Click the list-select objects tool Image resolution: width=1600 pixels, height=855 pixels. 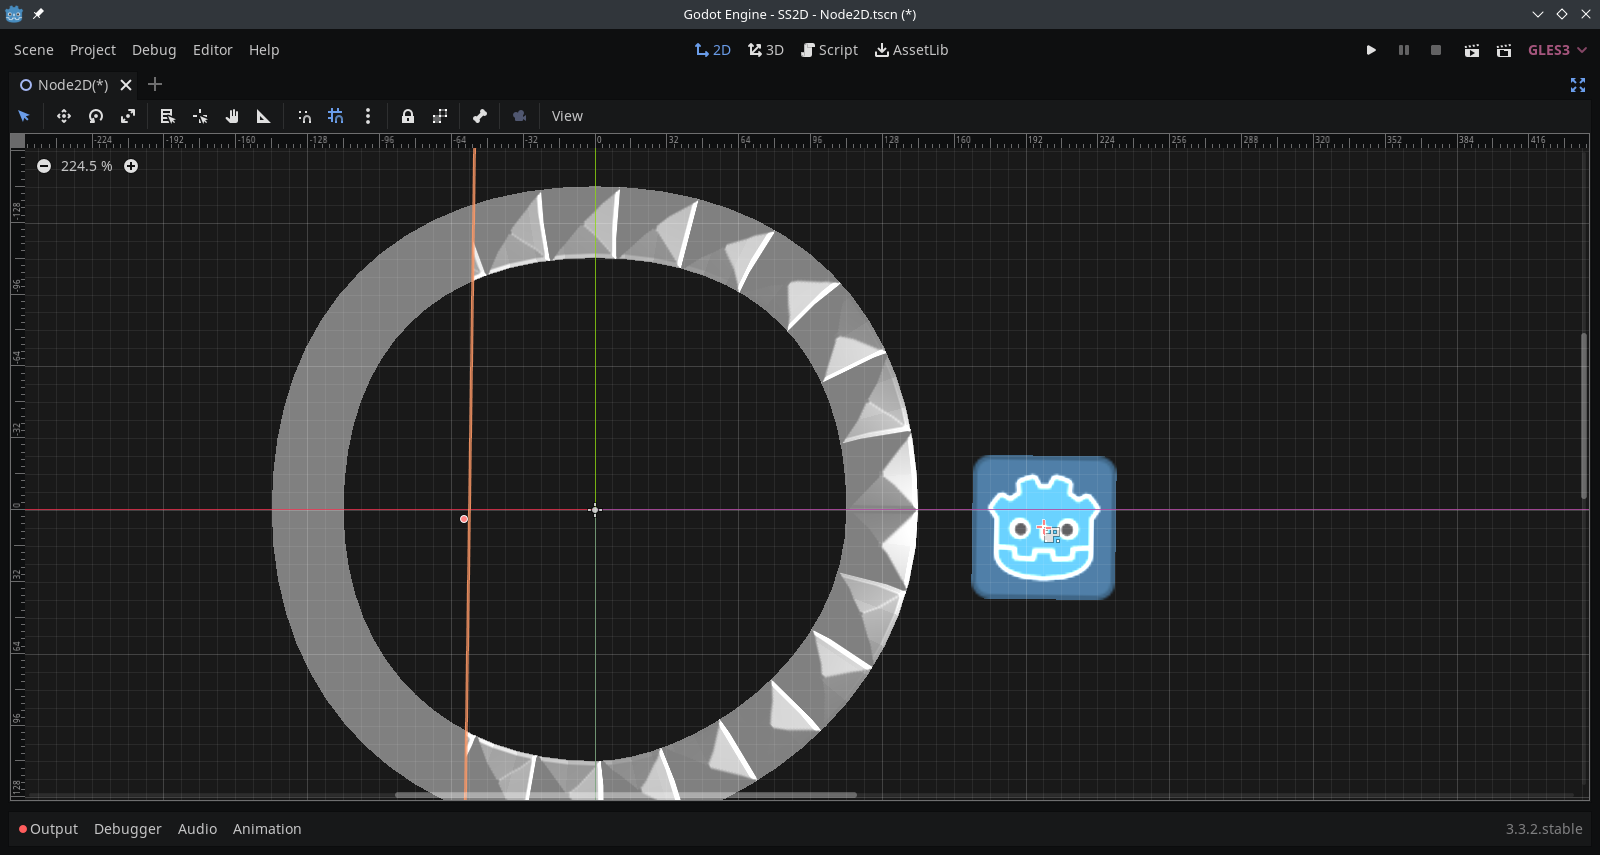[x=168, y=116]
